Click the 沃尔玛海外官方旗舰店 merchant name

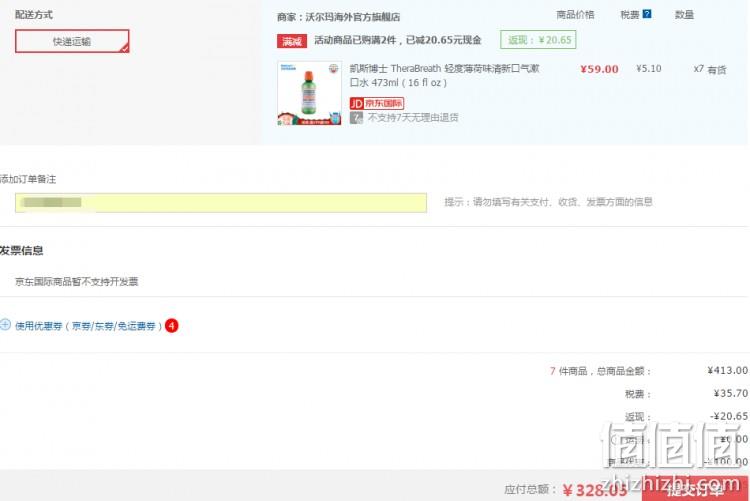click(x=353, y=17)
